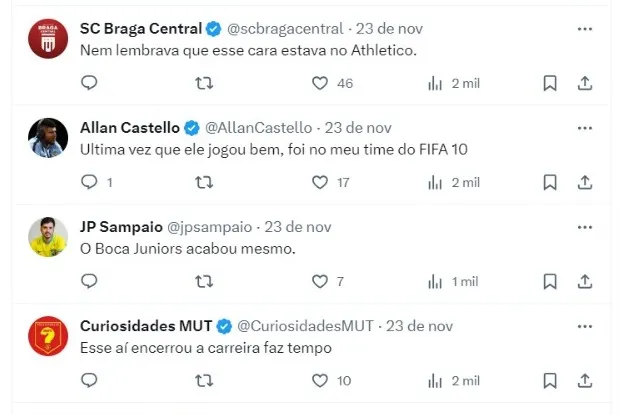Open the @AllanCastello handle link
The height and width of the screenshot is (415, 626).
260,127
